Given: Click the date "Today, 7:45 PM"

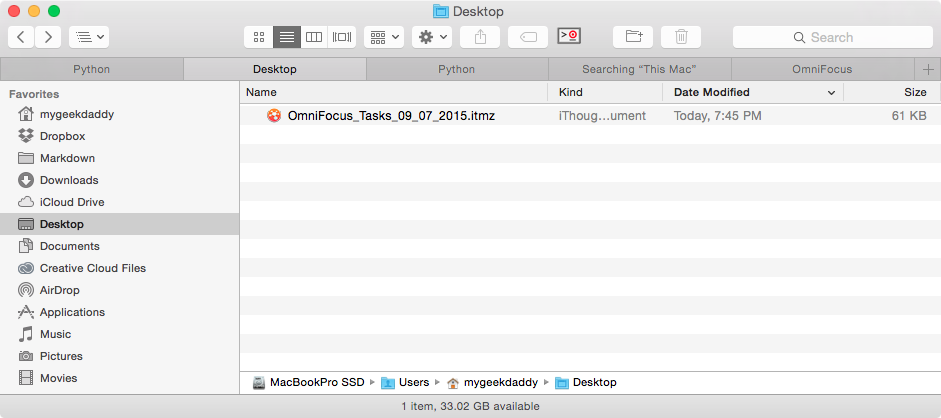Looking at the screenshot, I should pos(717,116).
